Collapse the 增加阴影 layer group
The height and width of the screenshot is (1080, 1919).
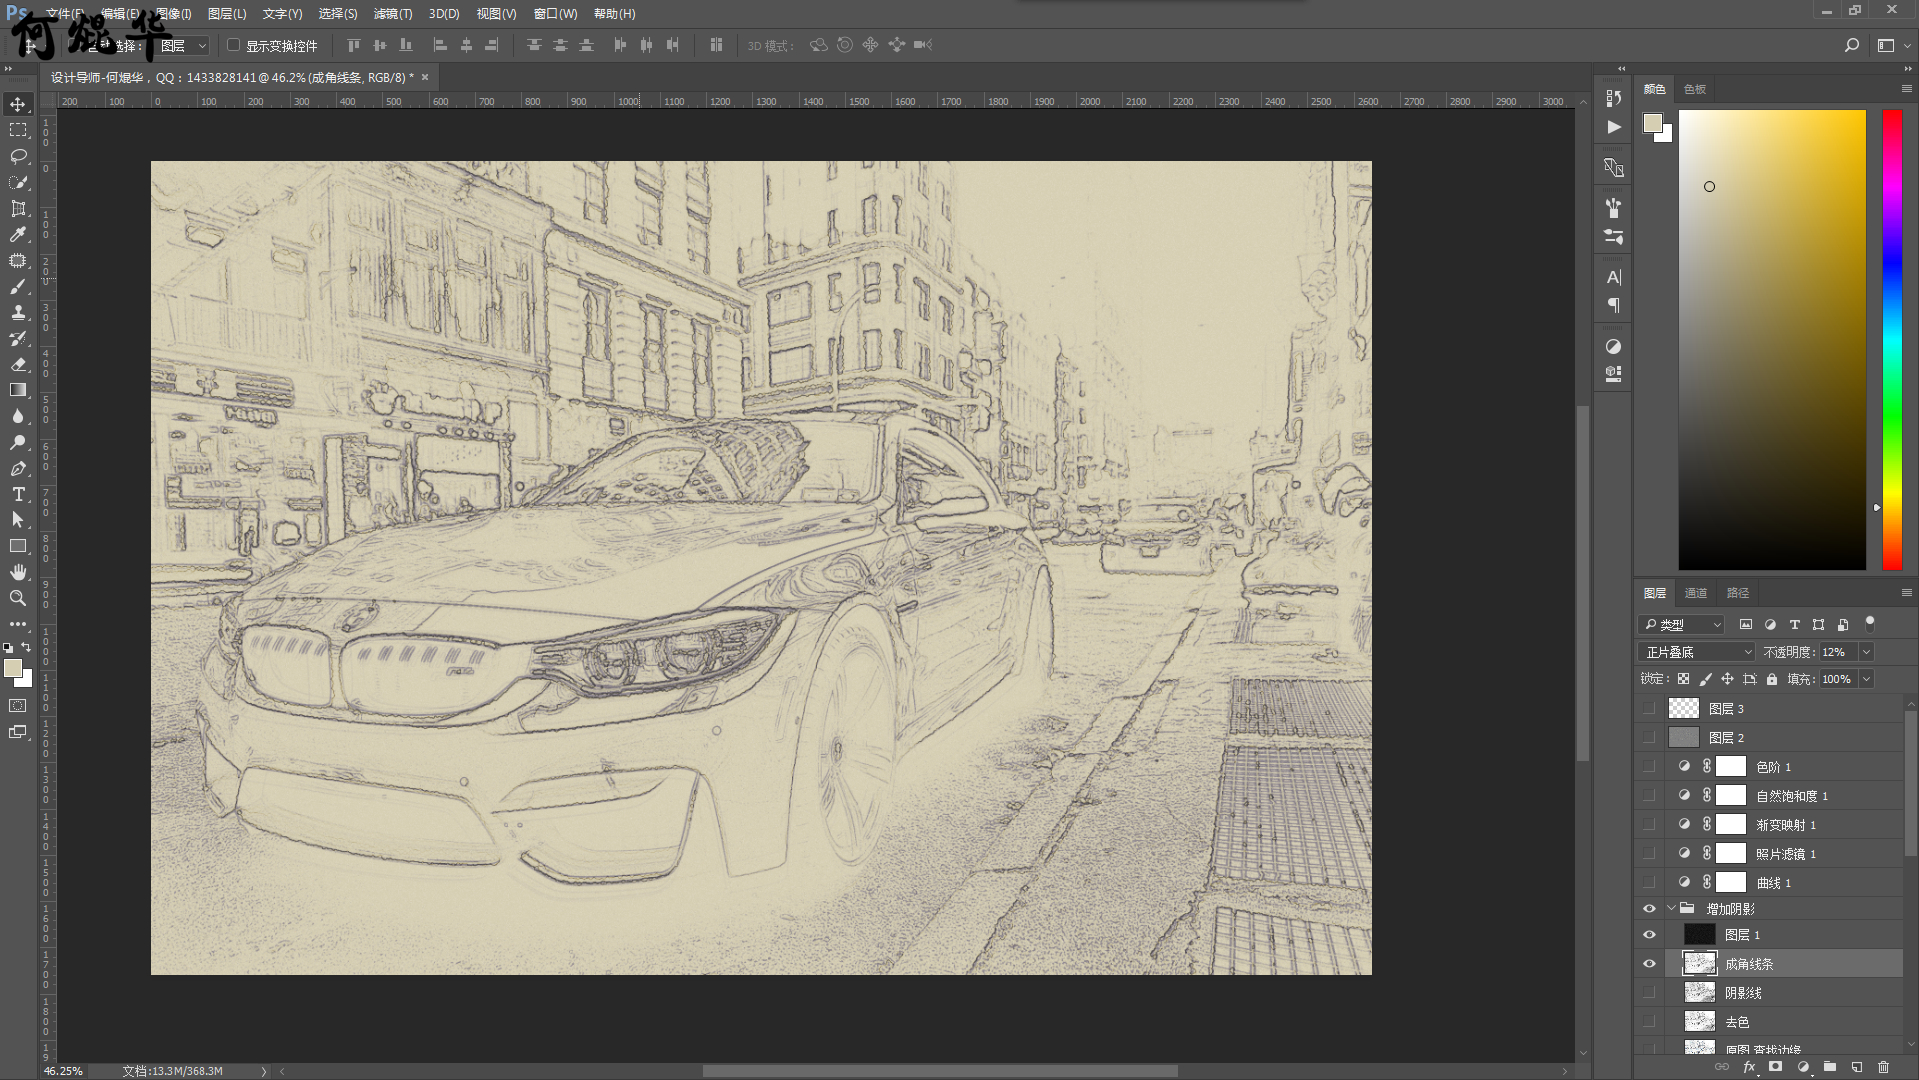(x=1671, y=909)
